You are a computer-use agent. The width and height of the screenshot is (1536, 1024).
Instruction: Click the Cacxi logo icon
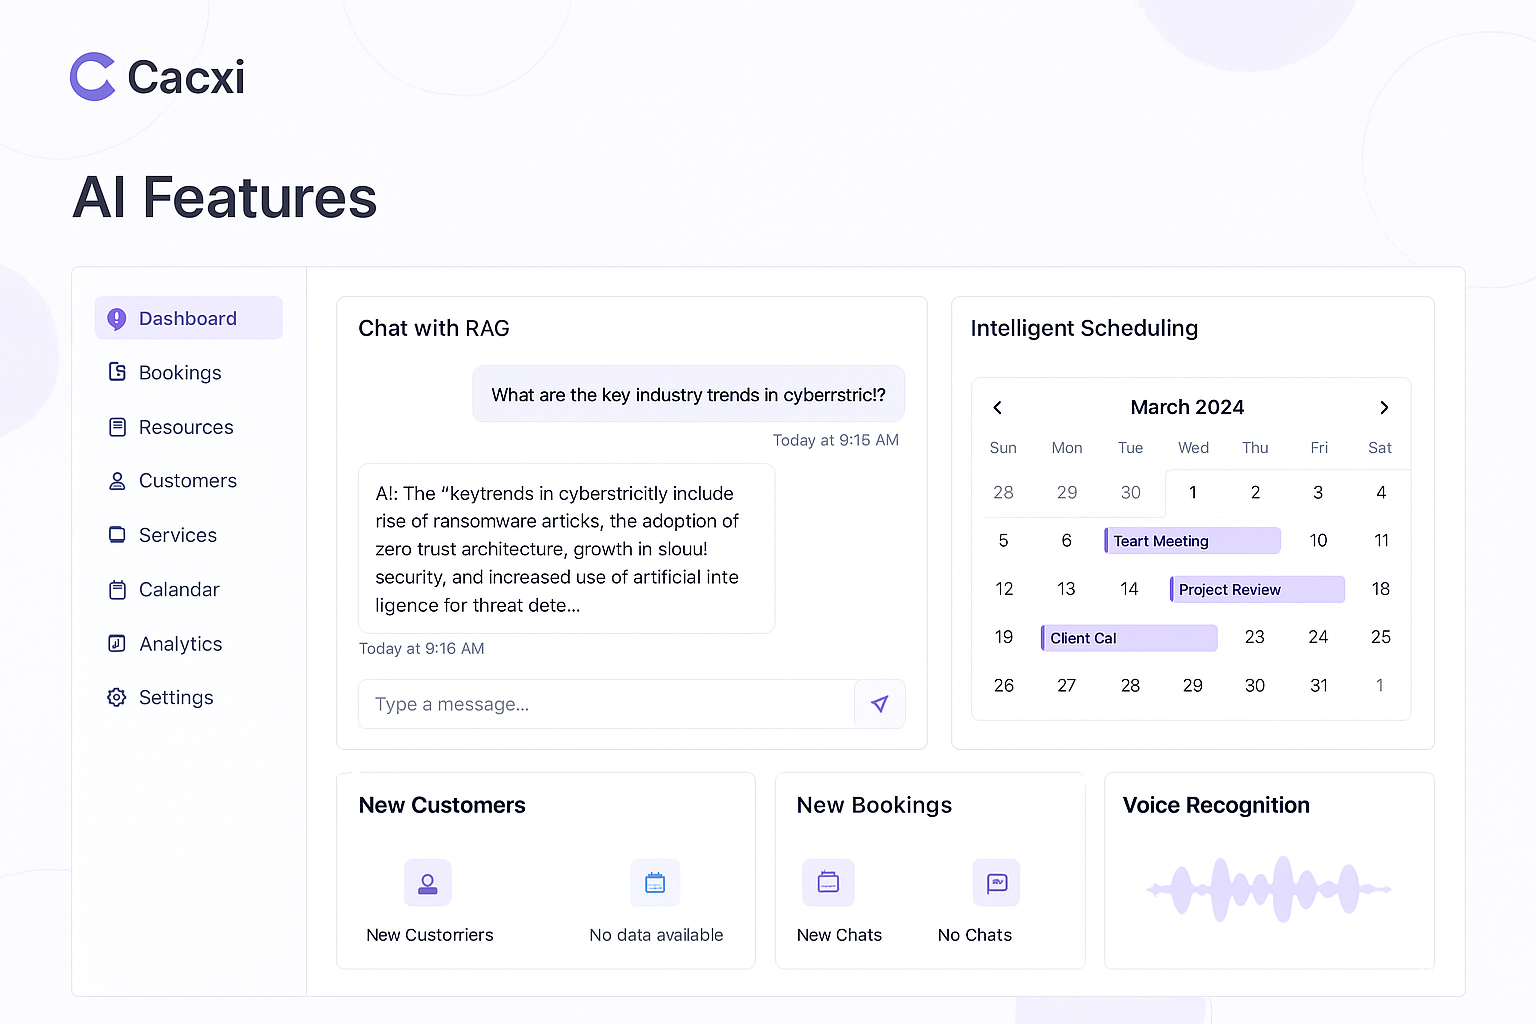click(x=93, y=77)
